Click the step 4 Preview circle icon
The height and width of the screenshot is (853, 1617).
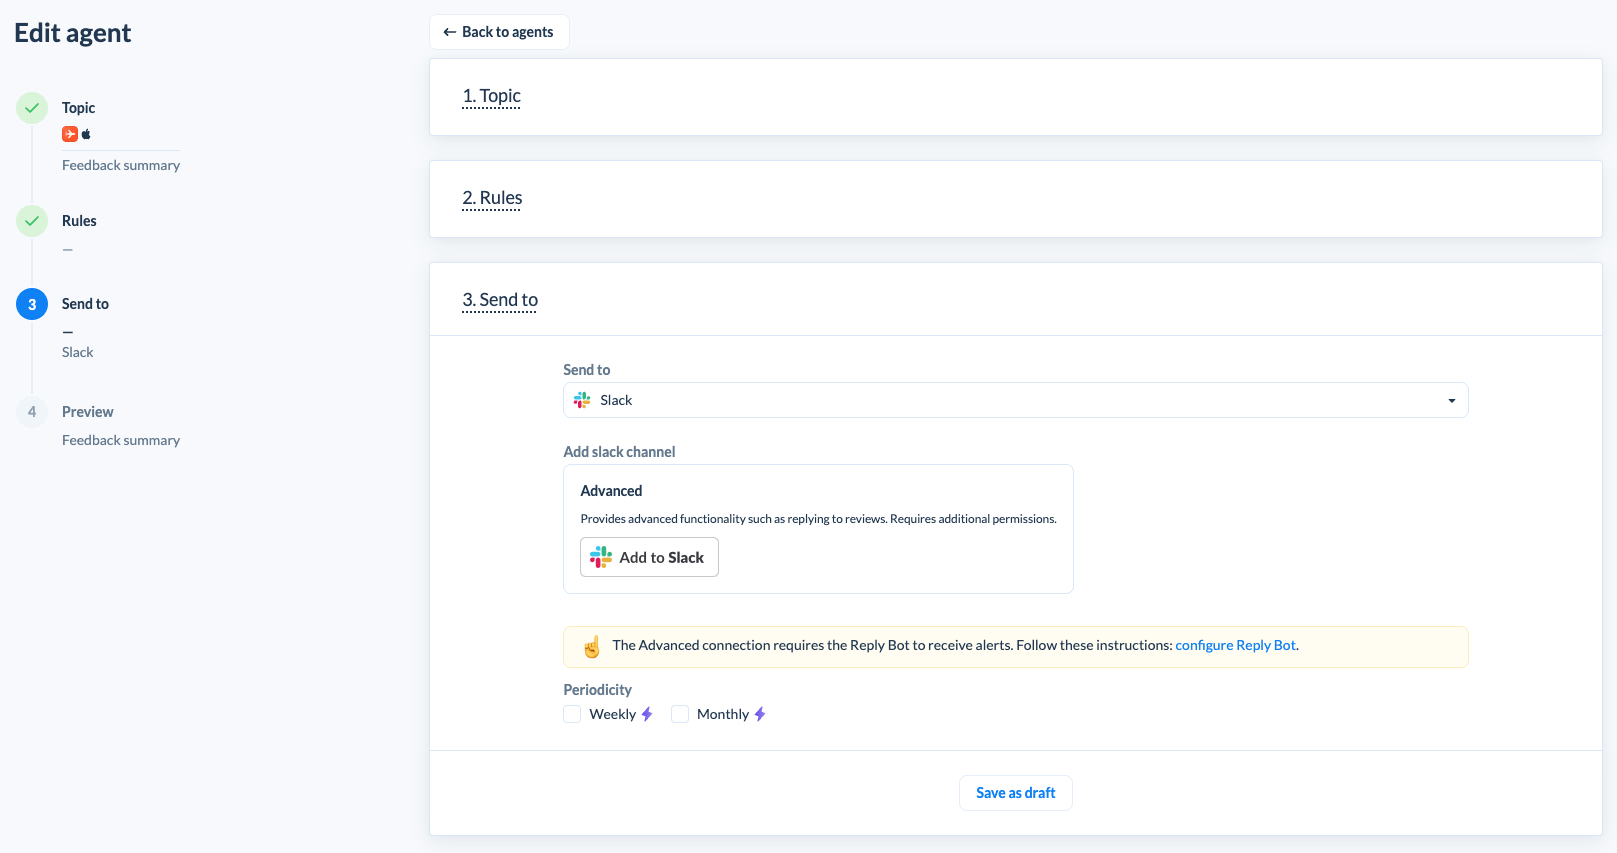(32, 412)
